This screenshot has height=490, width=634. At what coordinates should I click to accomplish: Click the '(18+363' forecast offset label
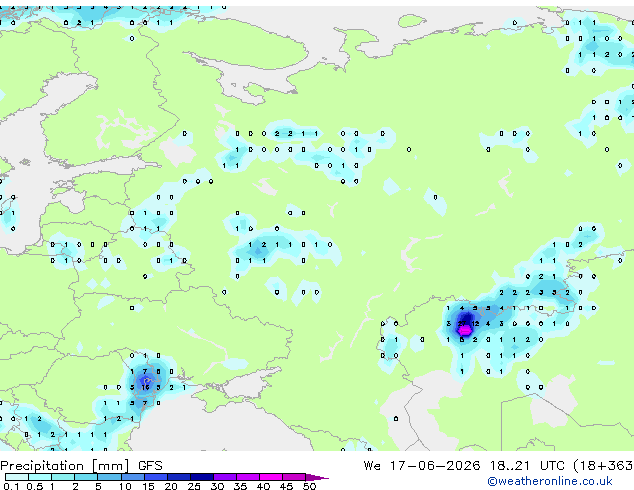(603, 466)
